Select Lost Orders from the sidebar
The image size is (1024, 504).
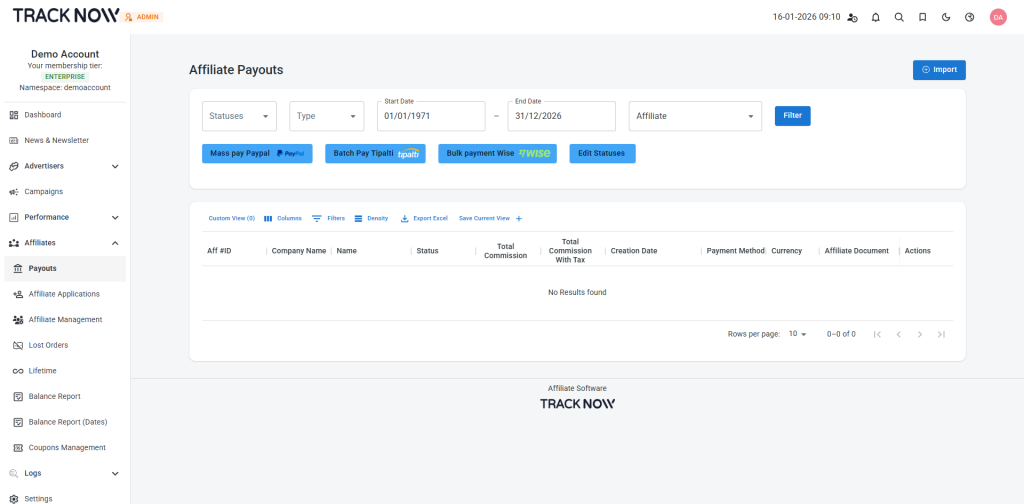(x=48, y=345)
